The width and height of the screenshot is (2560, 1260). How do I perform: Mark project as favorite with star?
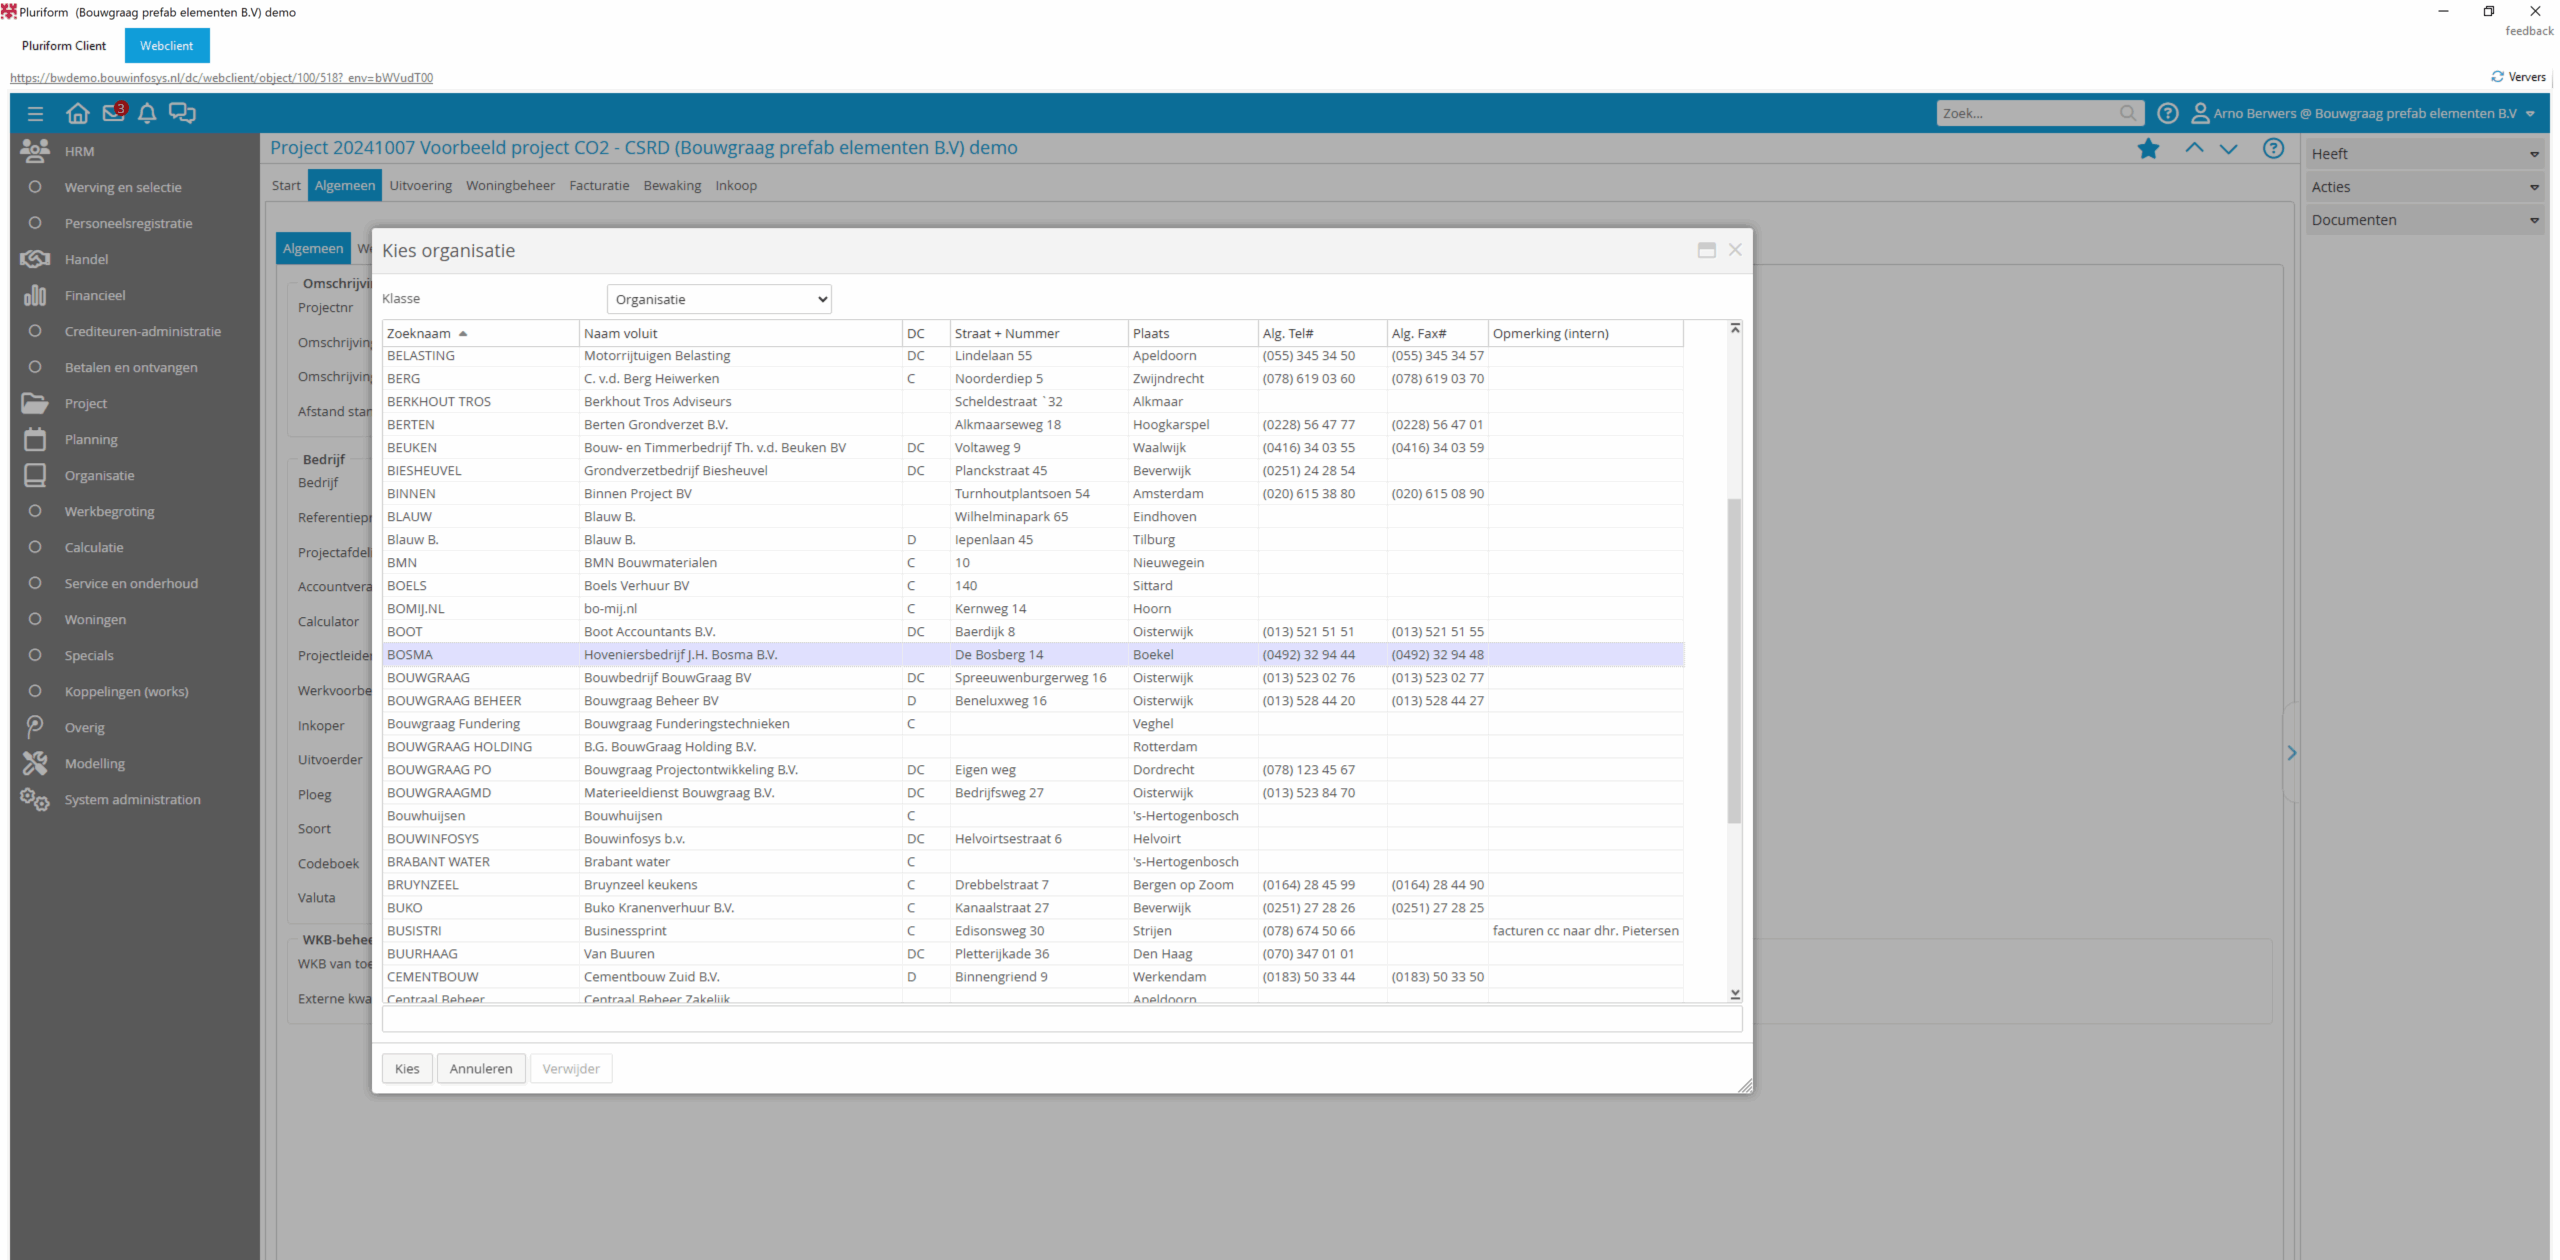pos(2148,149)
